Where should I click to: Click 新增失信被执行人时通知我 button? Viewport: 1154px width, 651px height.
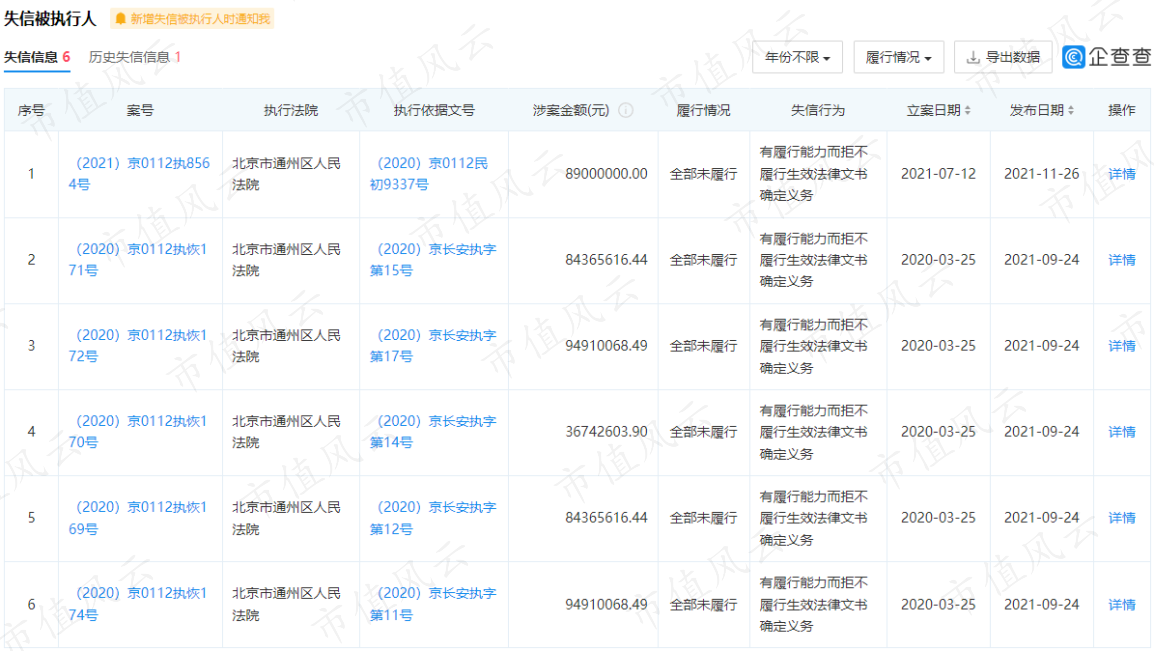[192, 18]
